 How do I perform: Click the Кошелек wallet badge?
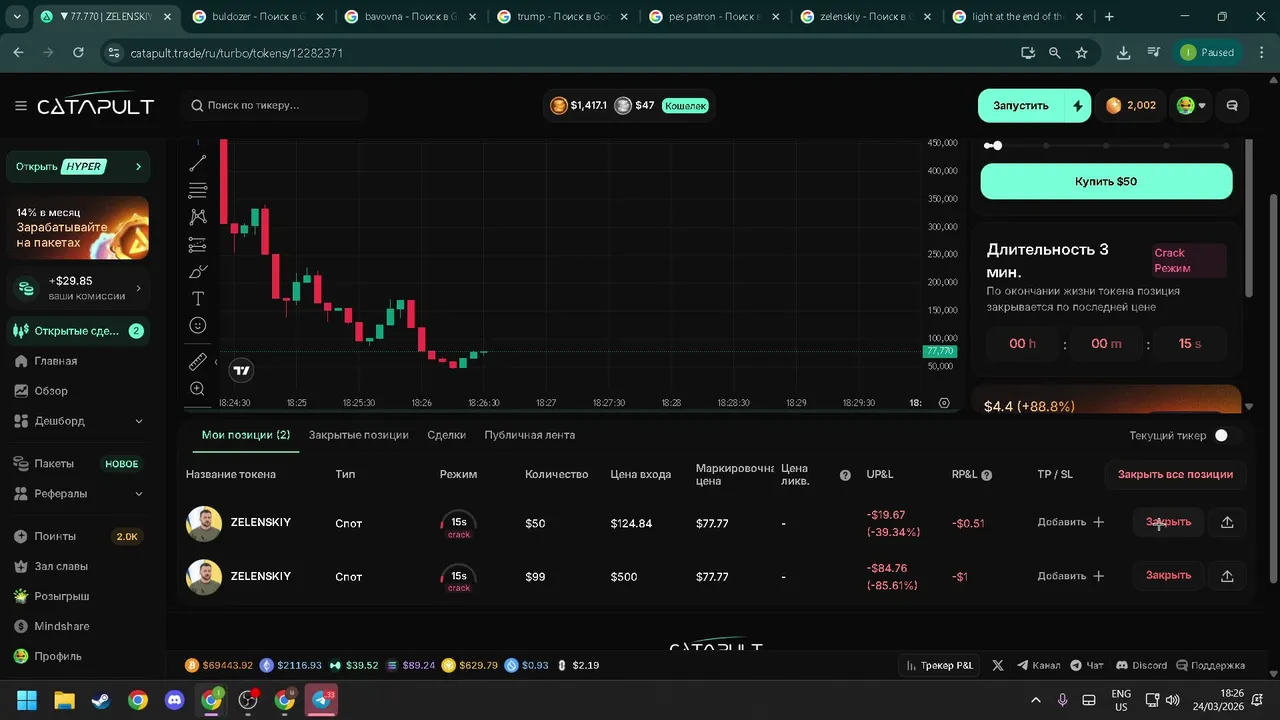(686, 106)
